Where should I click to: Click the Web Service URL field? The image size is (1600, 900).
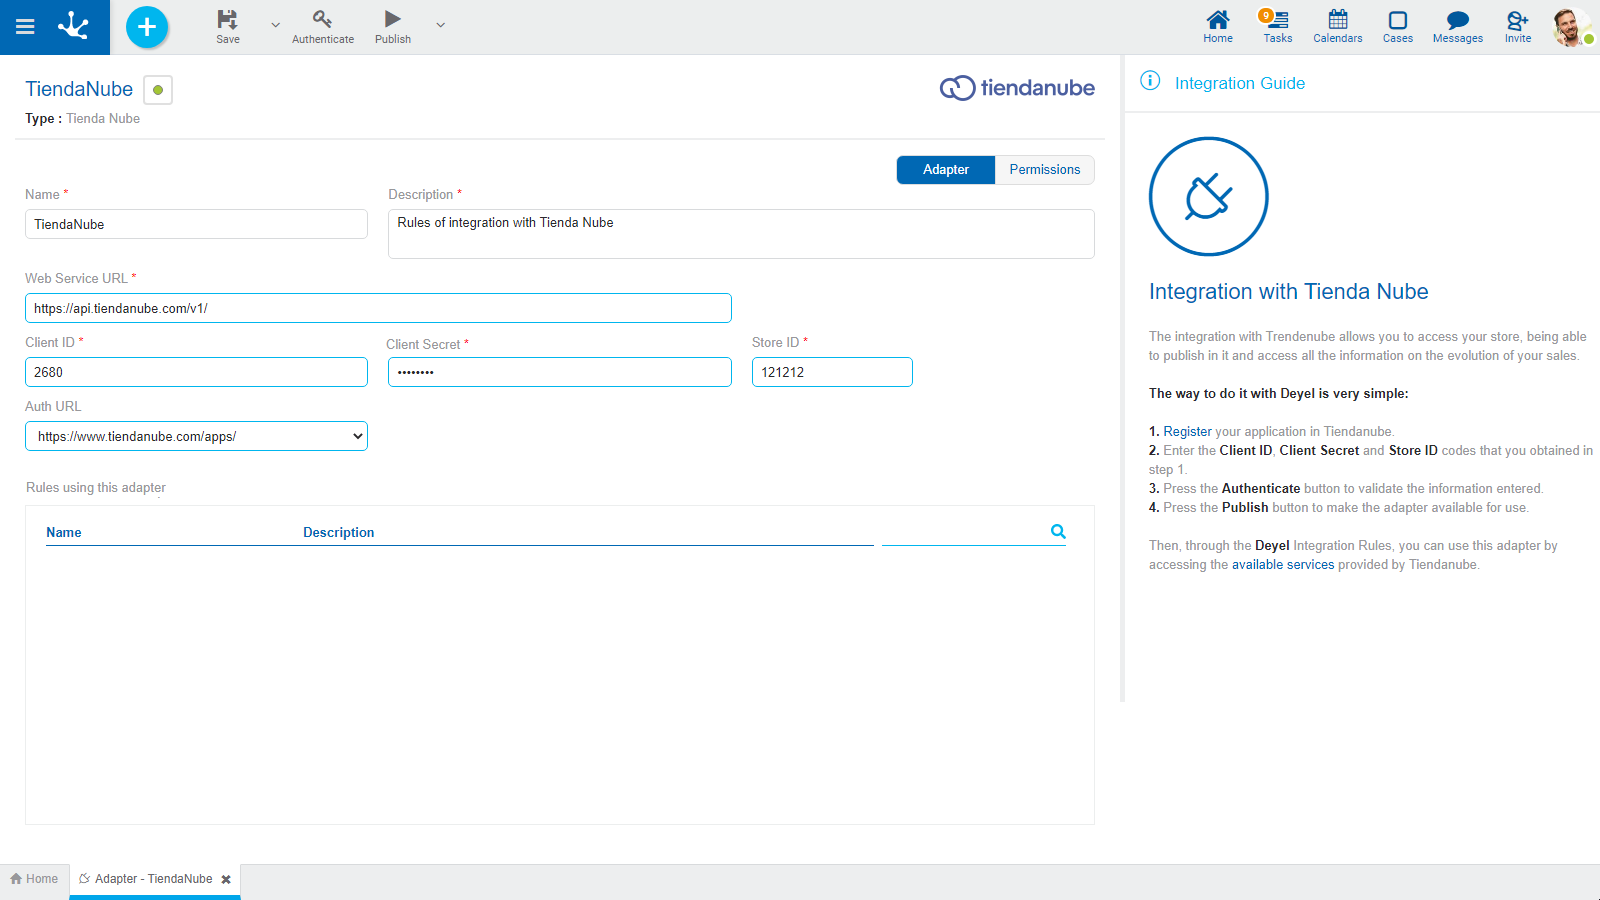pyautogui.click(x=378, y=308)
